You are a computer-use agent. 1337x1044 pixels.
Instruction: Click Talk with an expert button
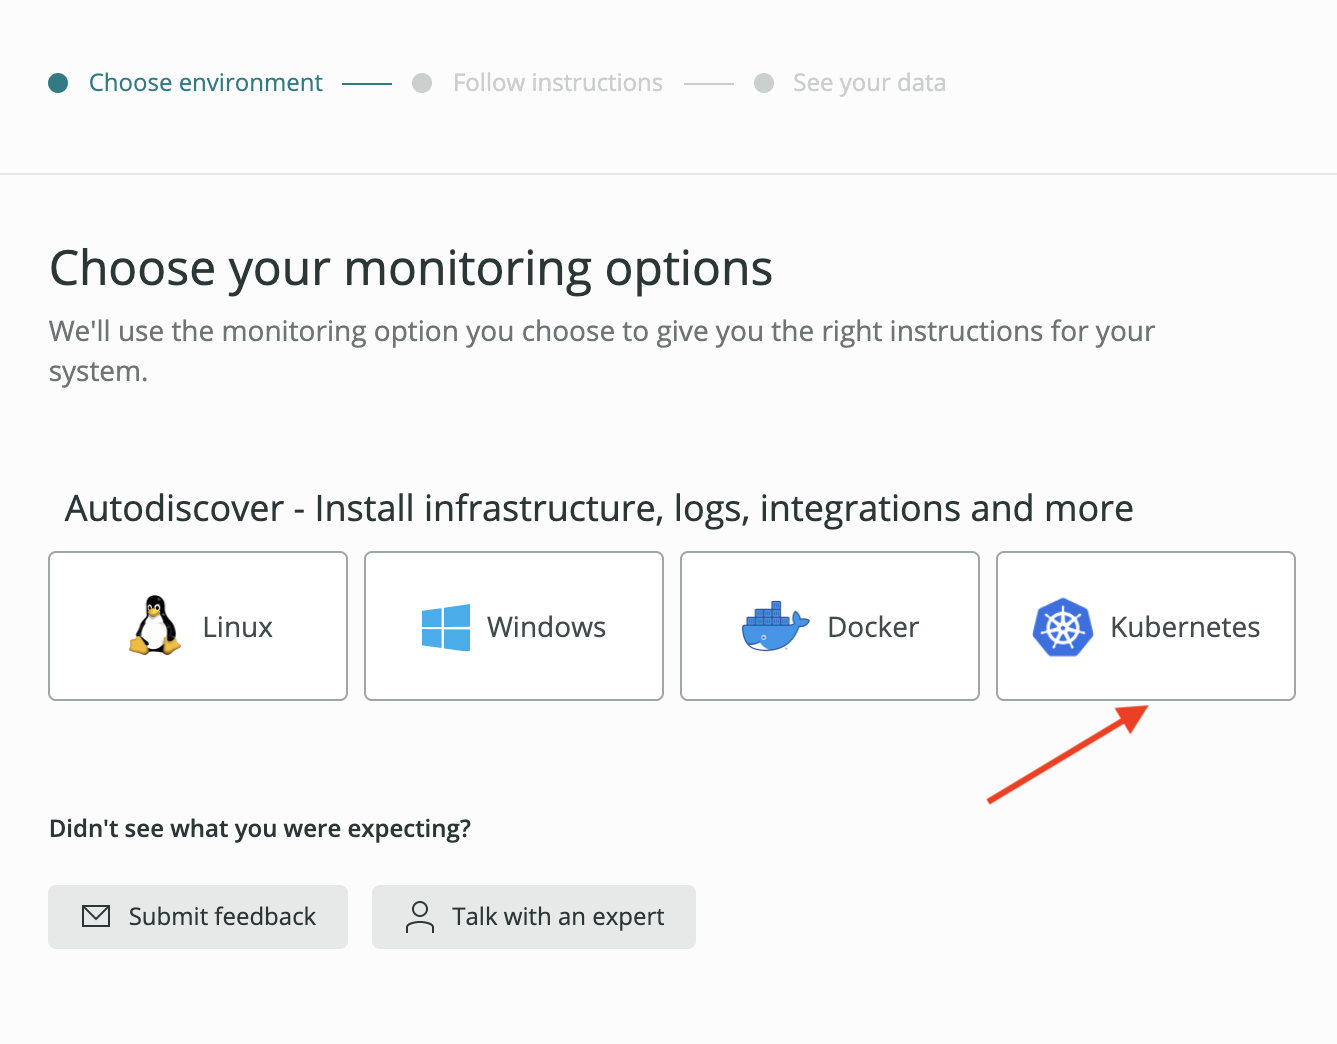coord(534,917)
